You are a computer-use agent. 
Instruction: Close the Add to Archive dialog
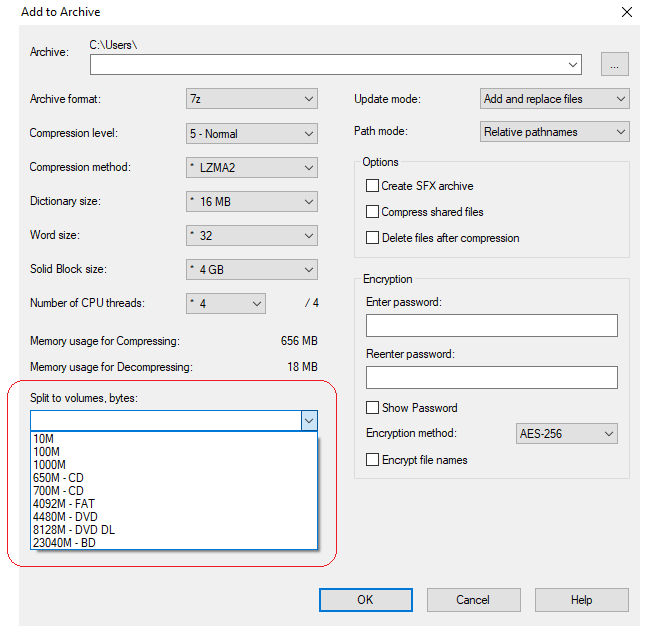click(x=627, y=12)
